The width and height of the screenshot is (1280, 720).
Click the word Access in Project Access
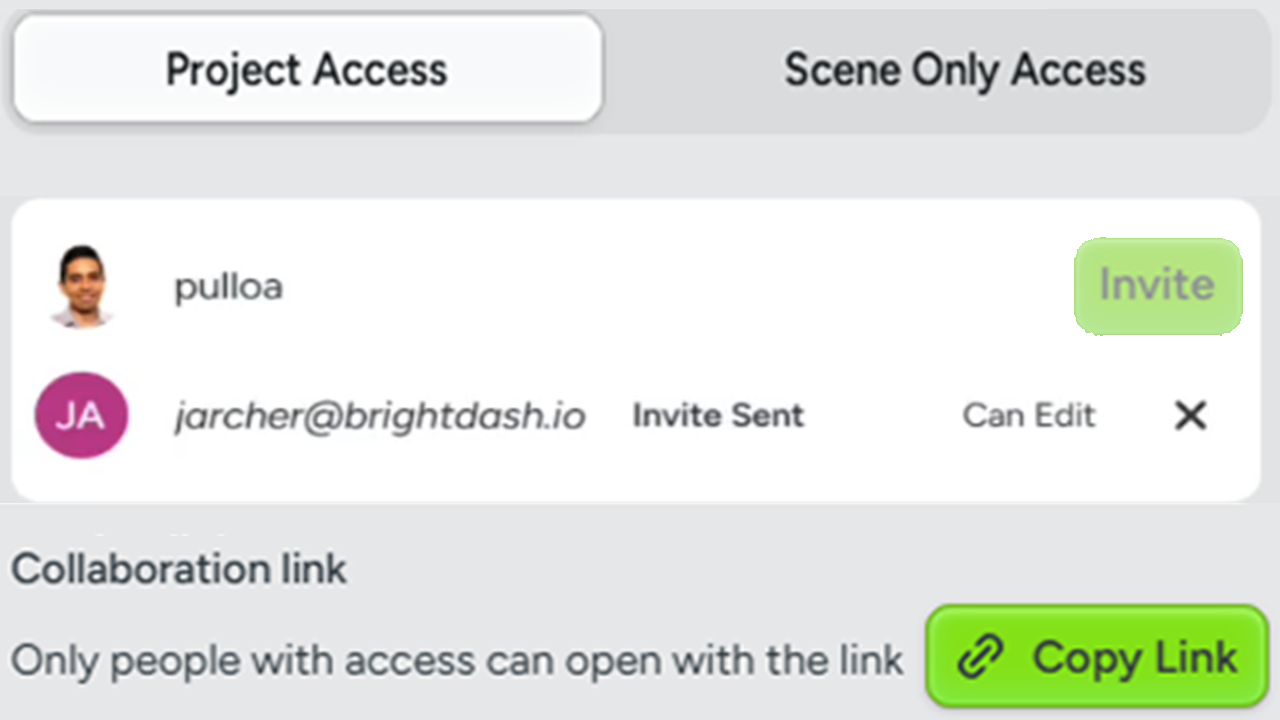[x=378, y=70]
